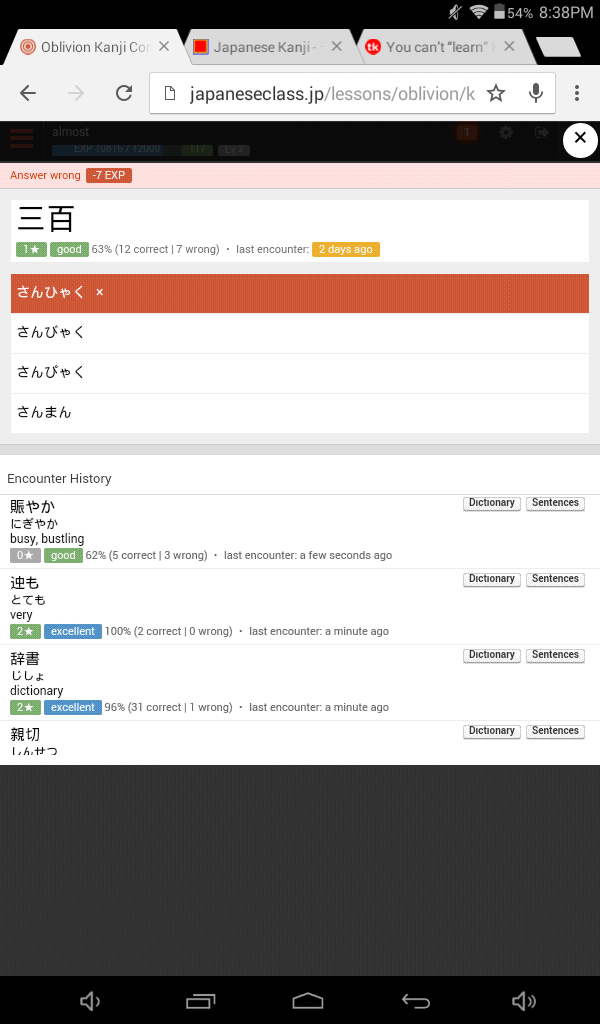The width and height of the screenshot is (600, 1024).
Task: Close the Oblivion Kanji tab
Action: [164, 47]
